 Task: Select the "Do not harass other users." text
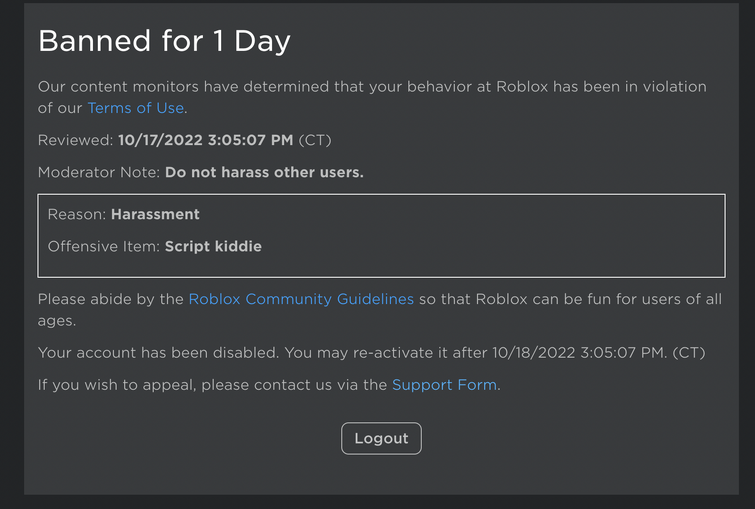coord(264,172)
